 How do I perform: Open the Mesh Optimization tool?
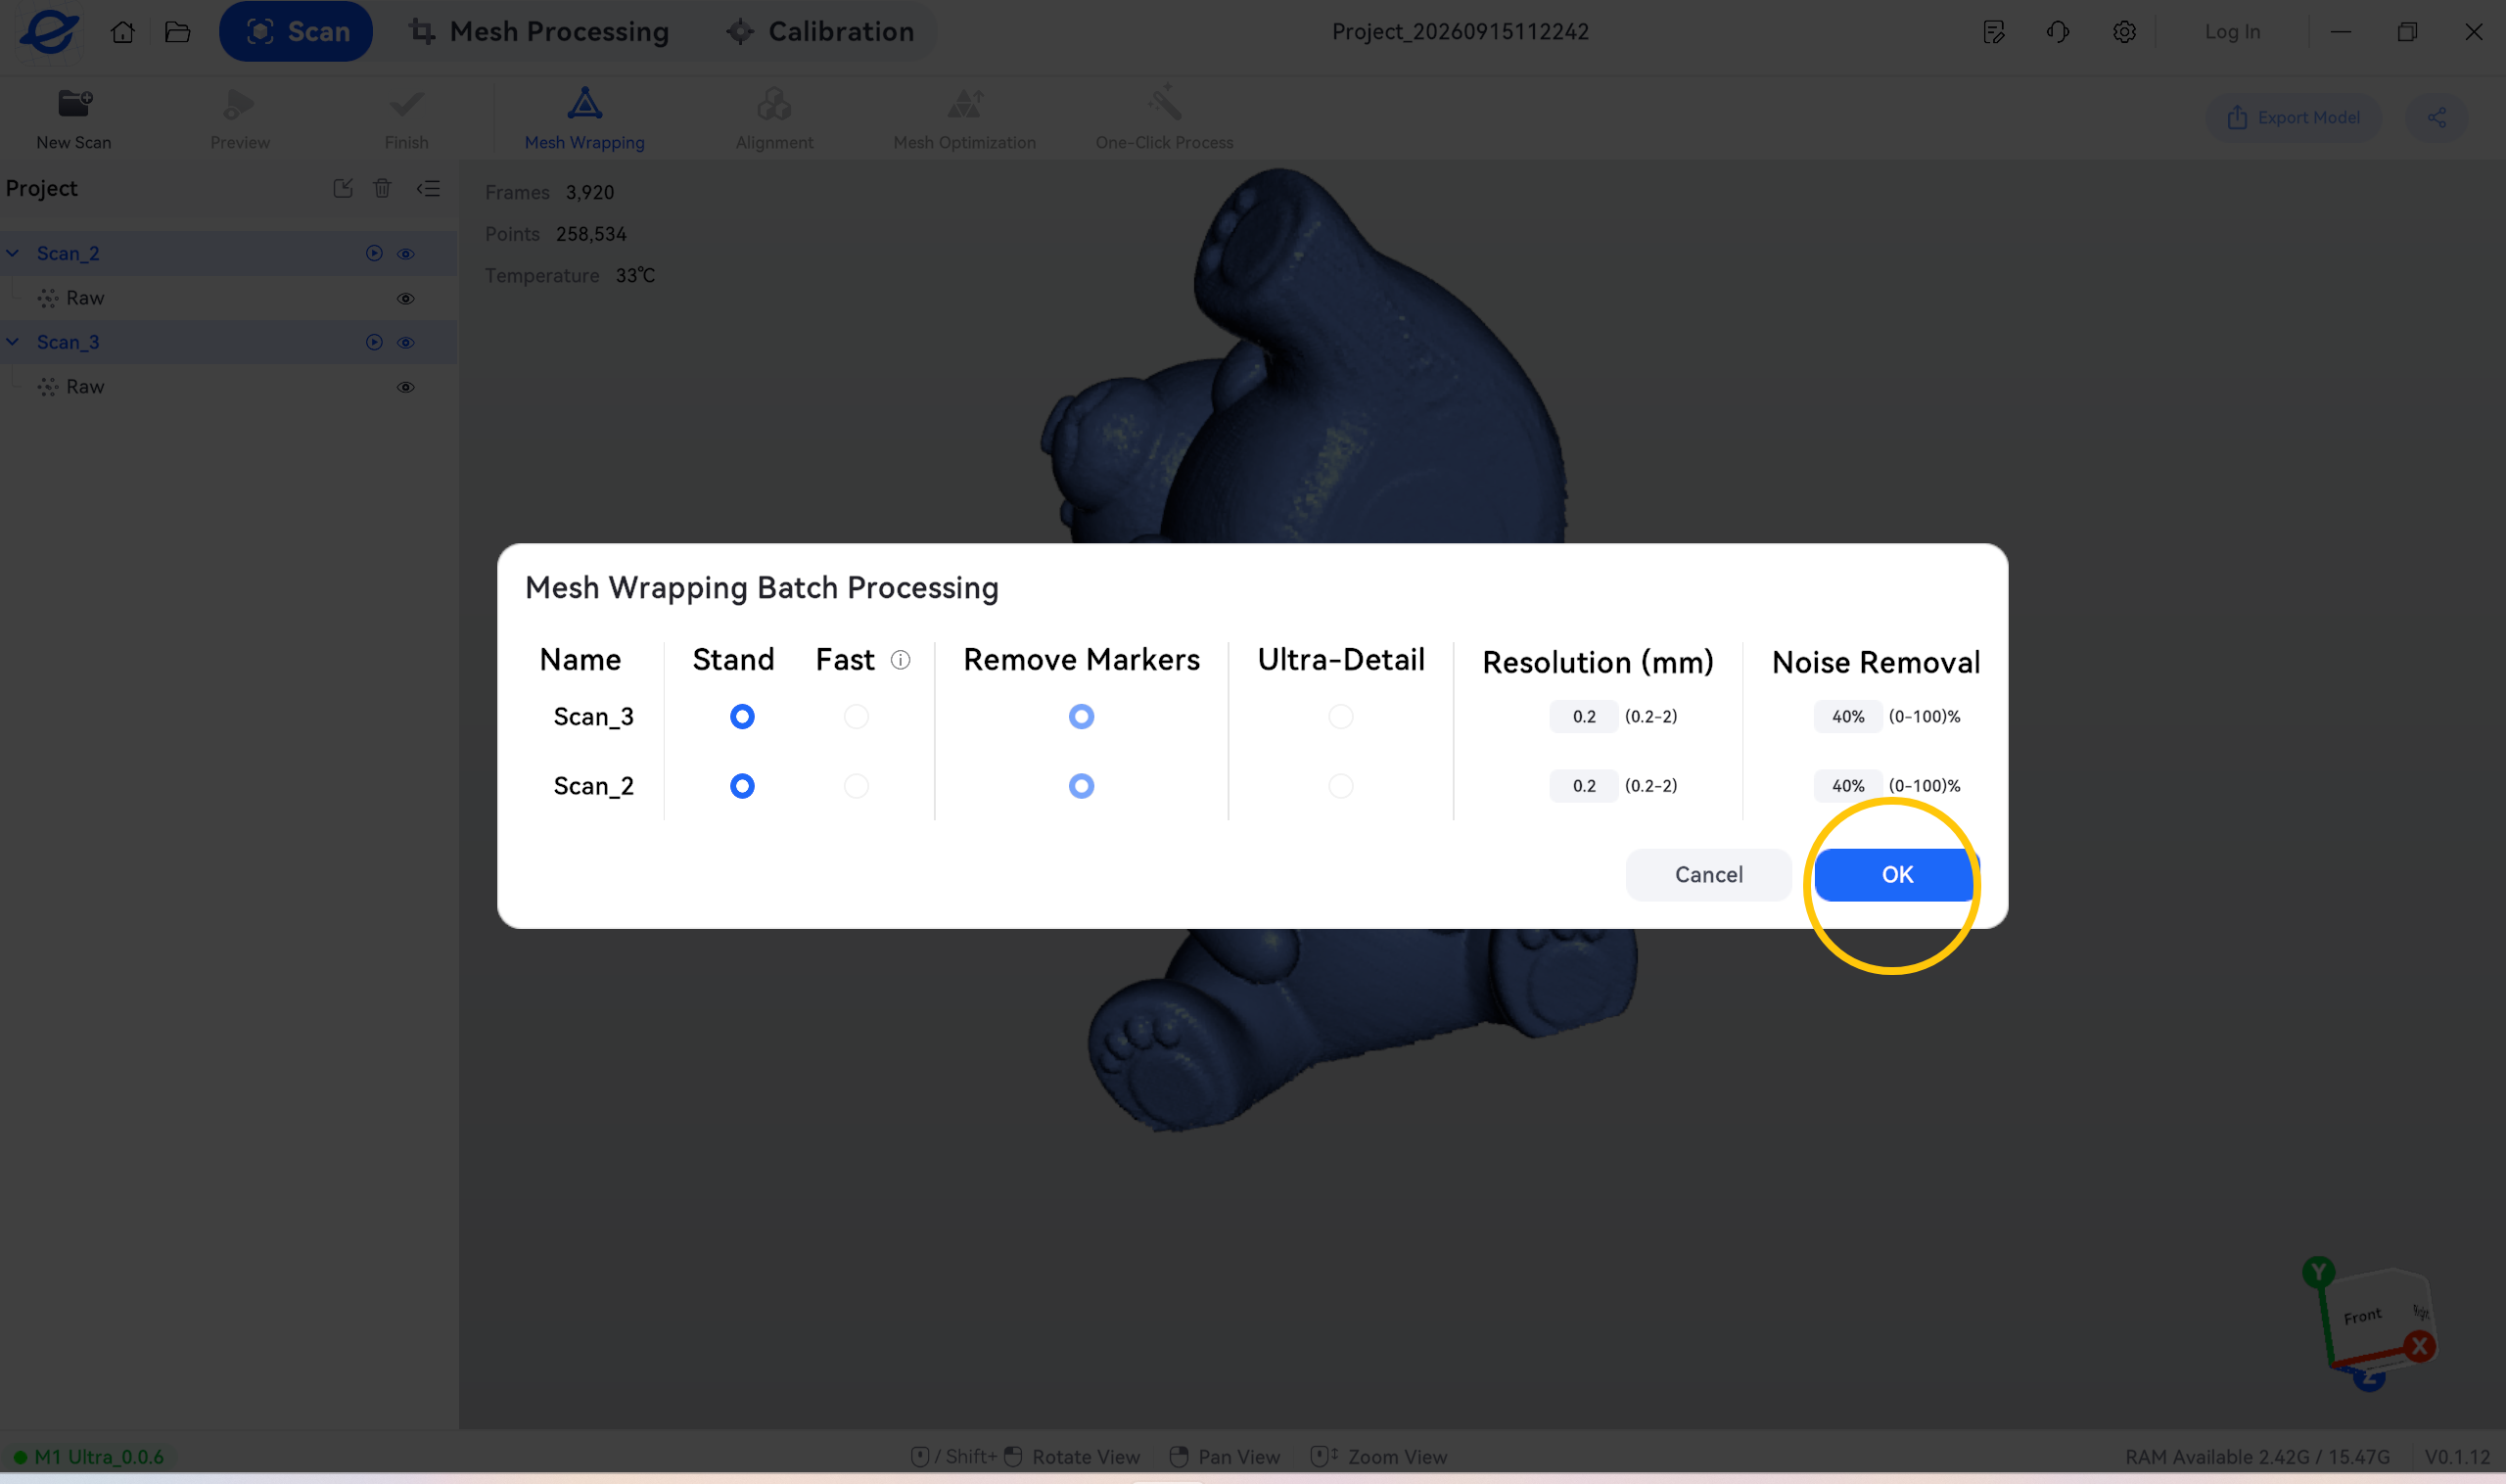tap(964, 118)
